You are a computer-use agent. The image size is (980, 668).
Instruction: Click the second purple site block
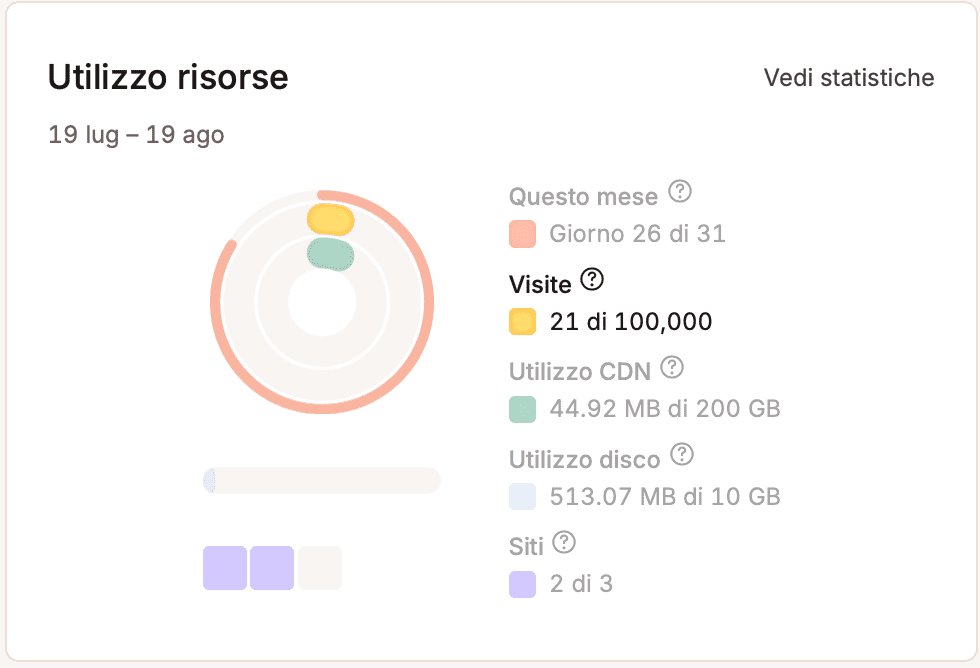272,568
